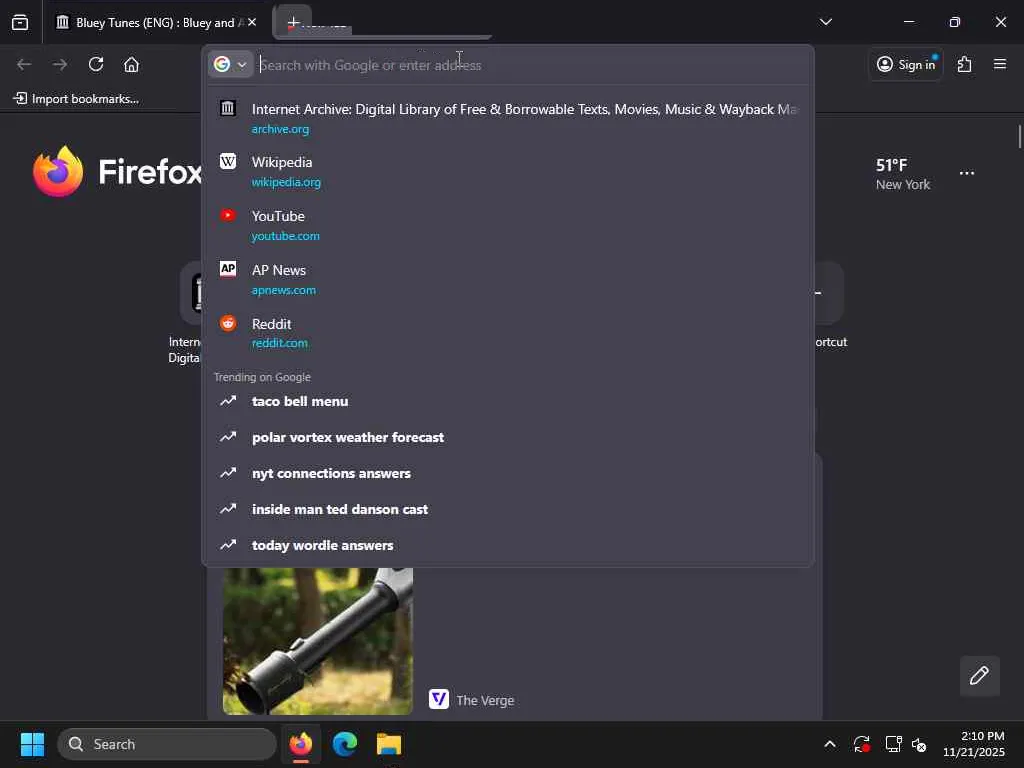The image size is (1024, 768).
Task: Click the reddit.com URL text
Action: click(x=280, y=344)
